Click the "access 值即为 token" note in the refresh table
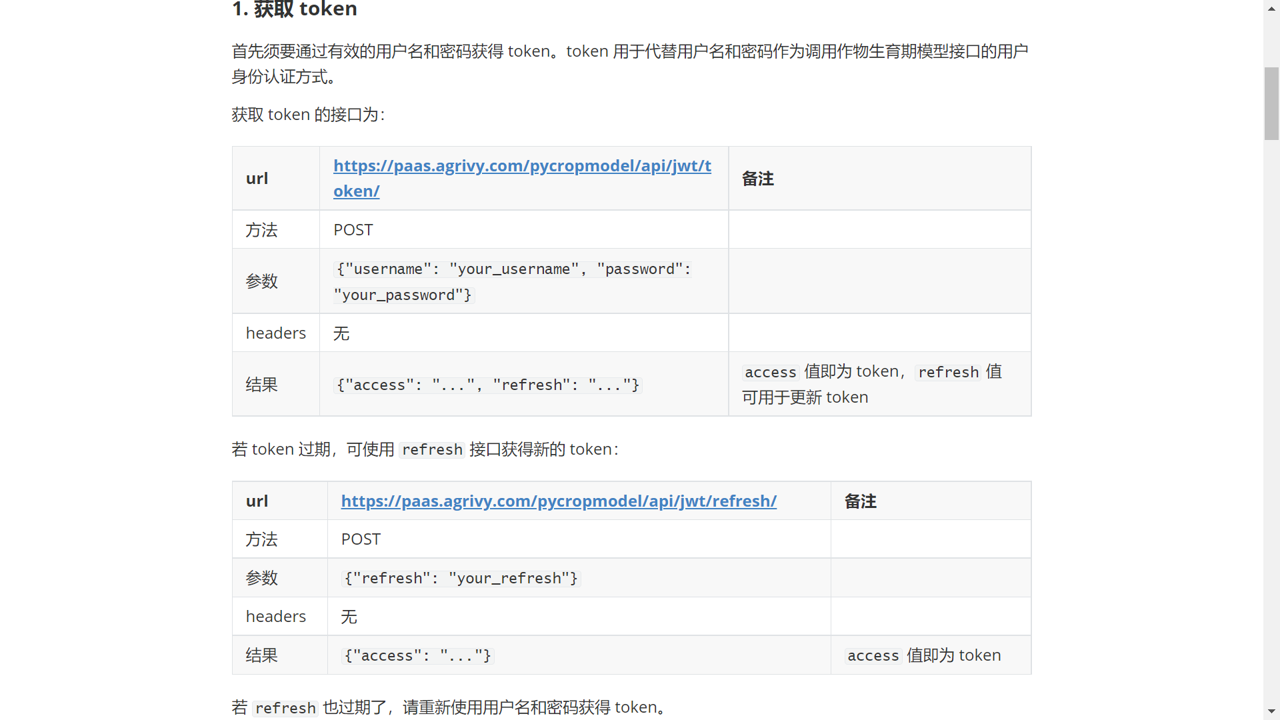 pos(923,656)
